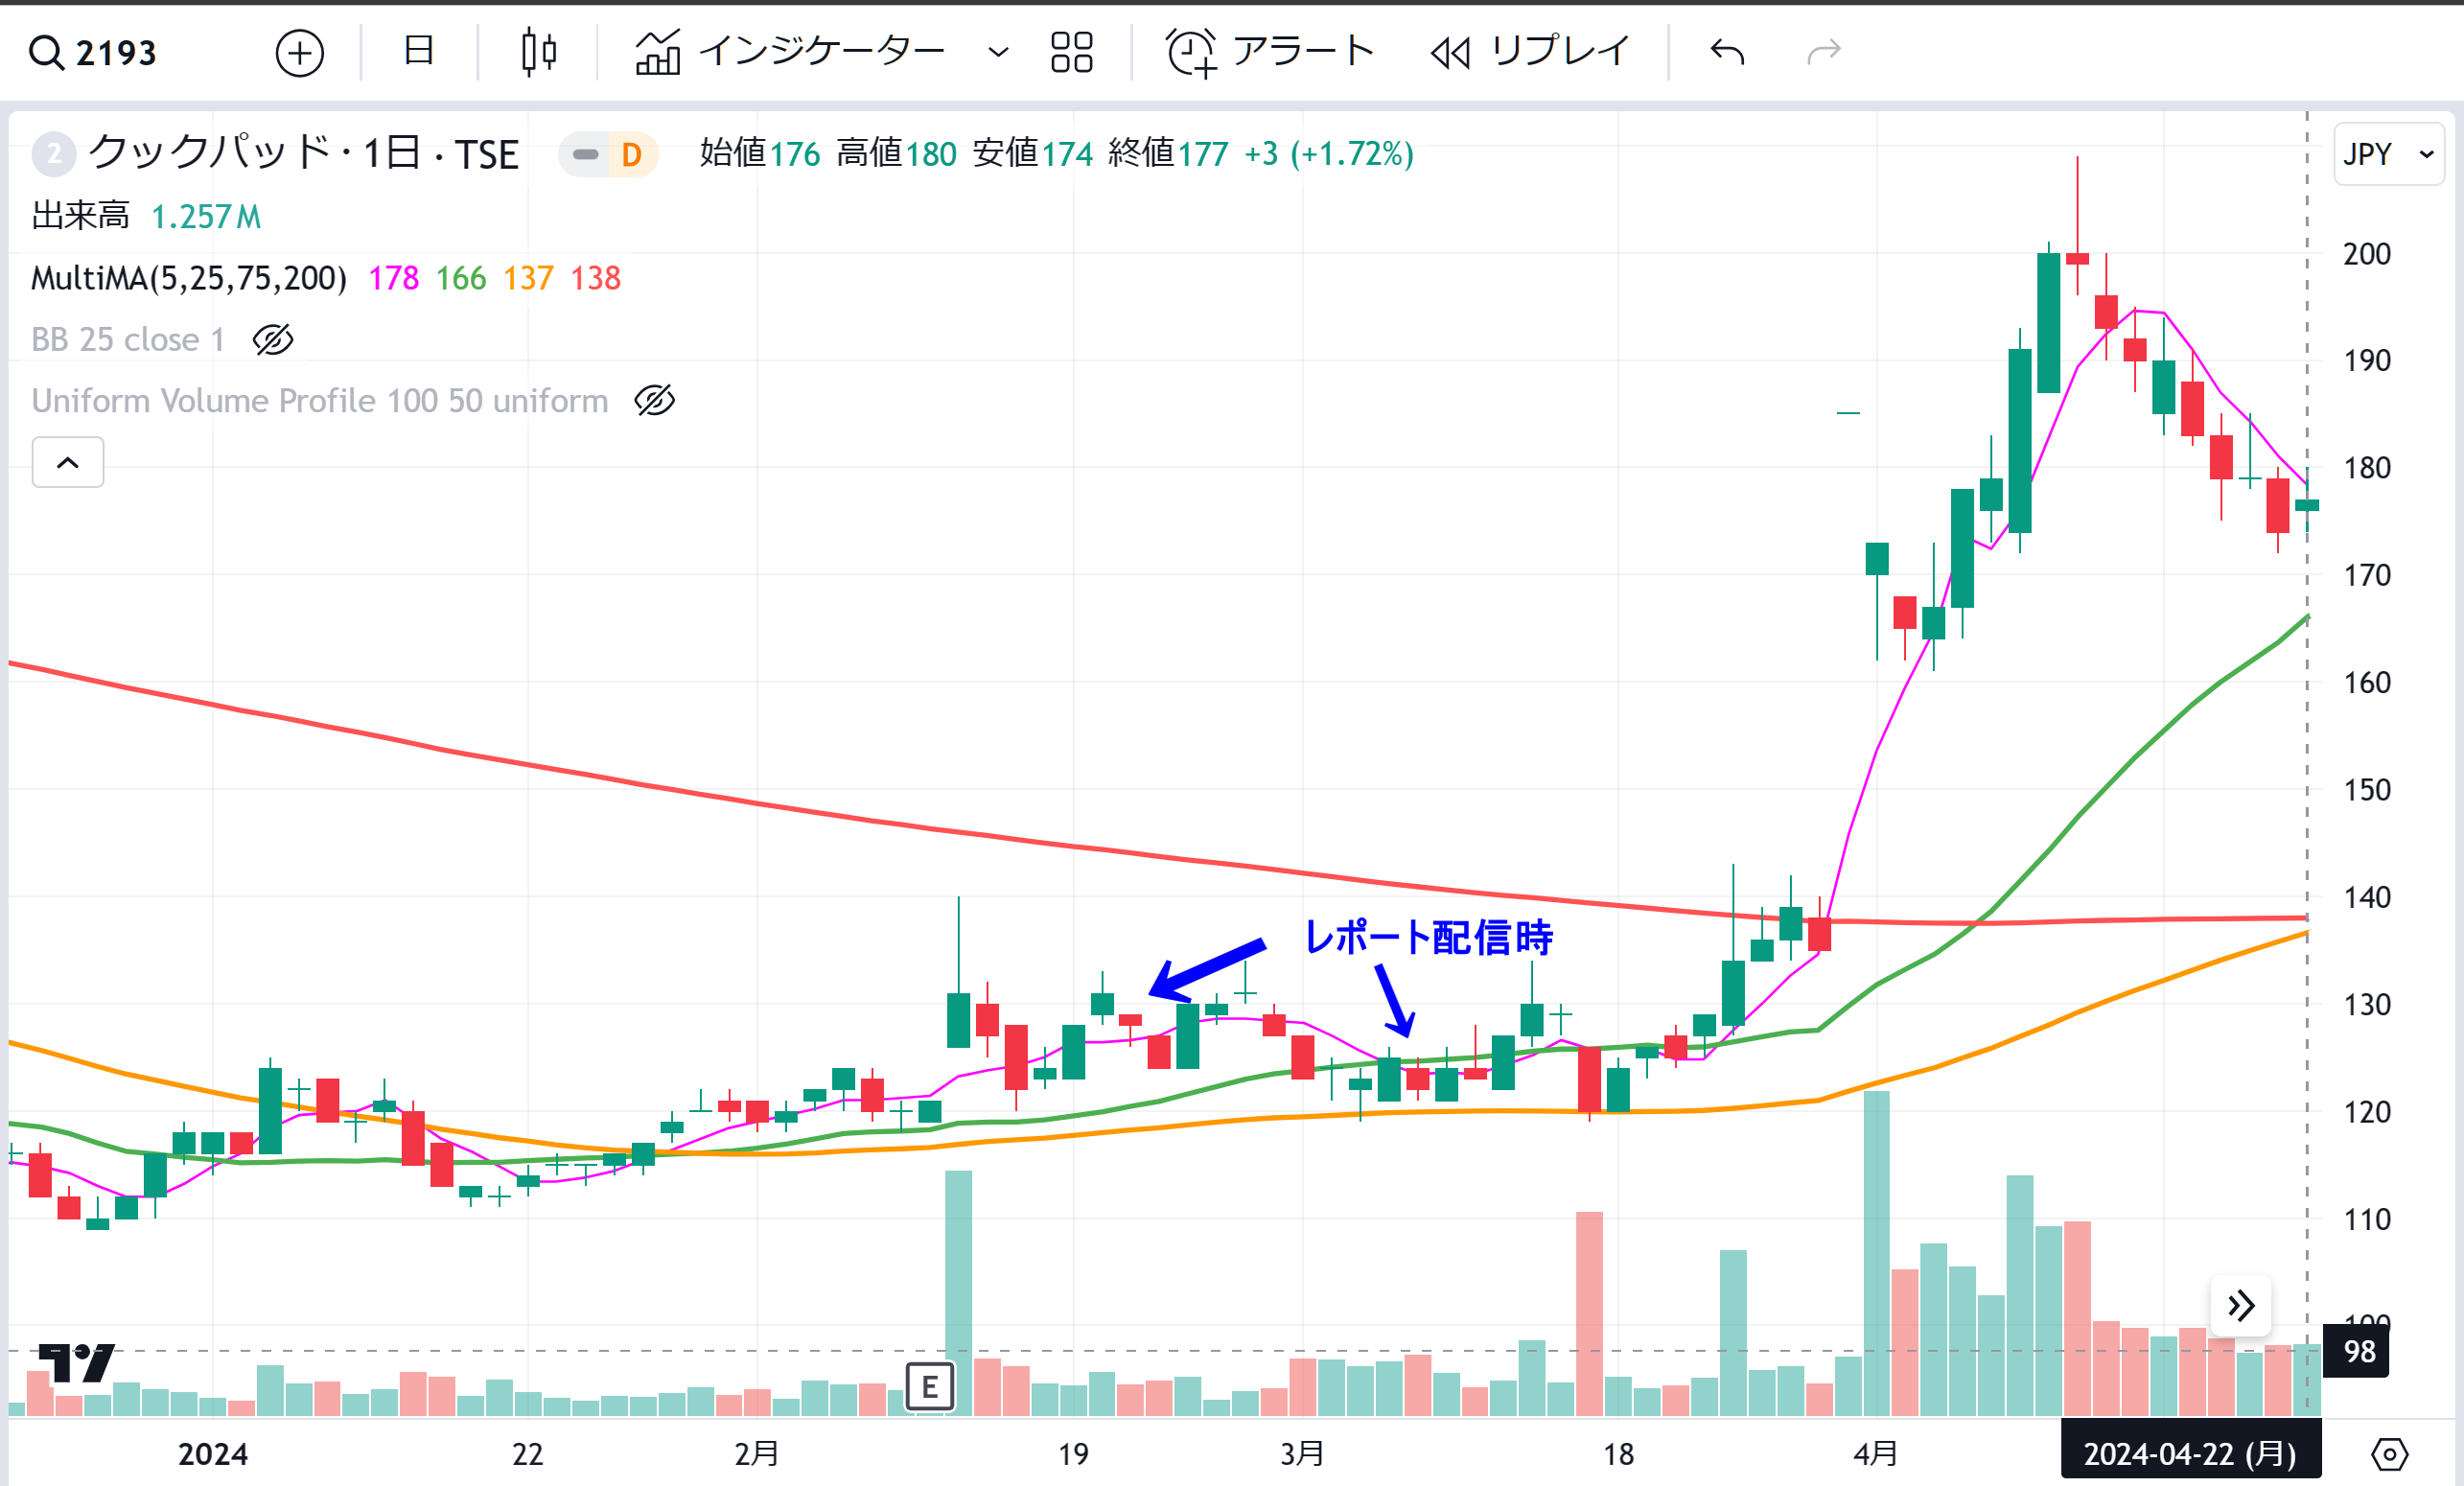Open the 日 timeframe selector
The height and width of the screenshot is (1486, 2464).
pyautogui.click(x=418, y=50)
